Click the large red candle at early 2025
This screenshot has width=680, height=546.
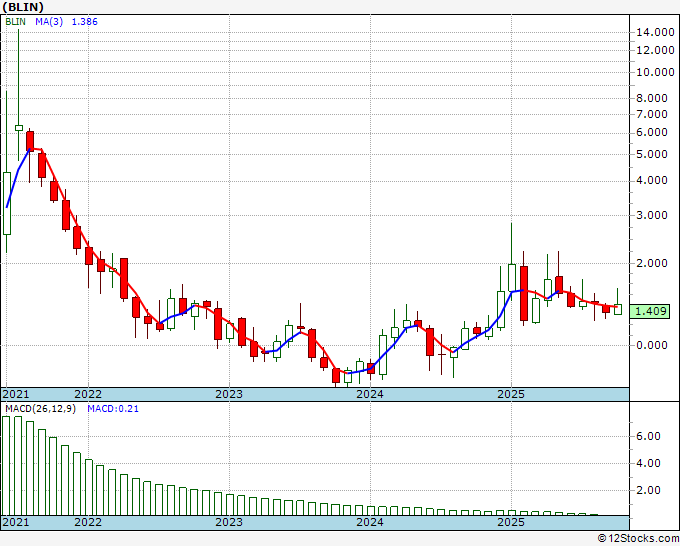pos(523,294)
